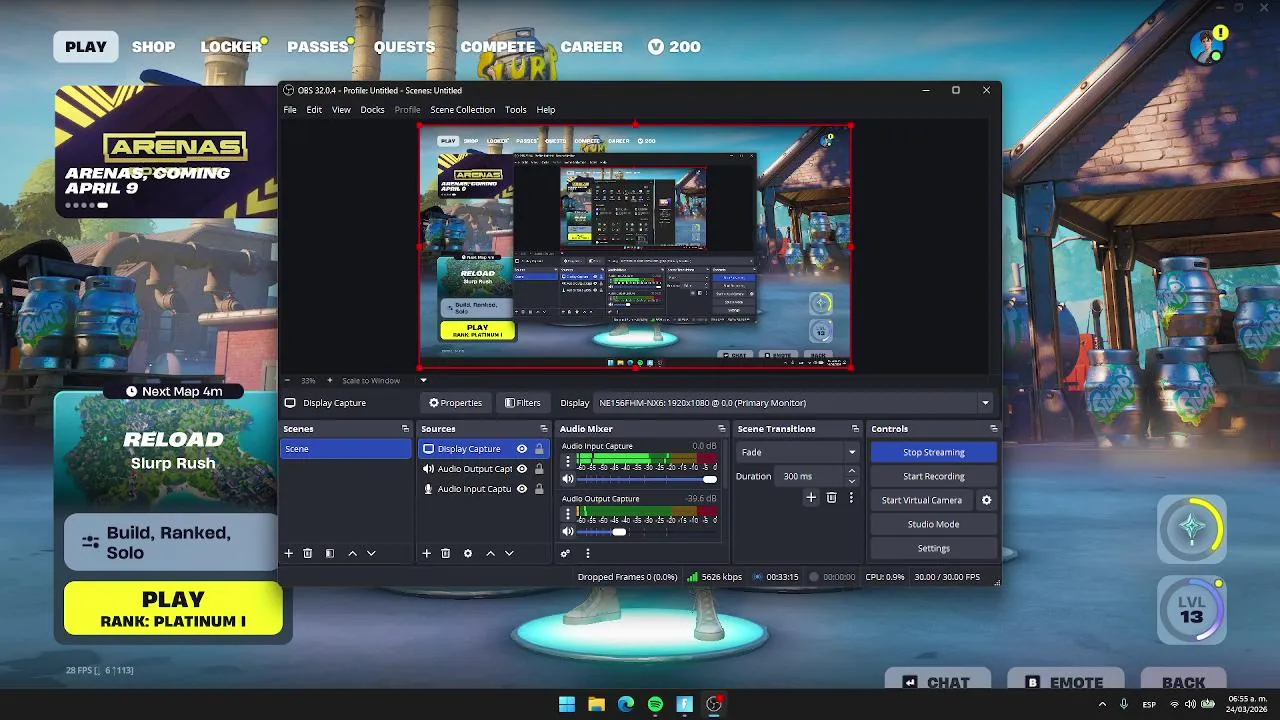This screenshot has height=720, width=1280.
Task: Click Stop Streaming button
Action: (933, 452)
